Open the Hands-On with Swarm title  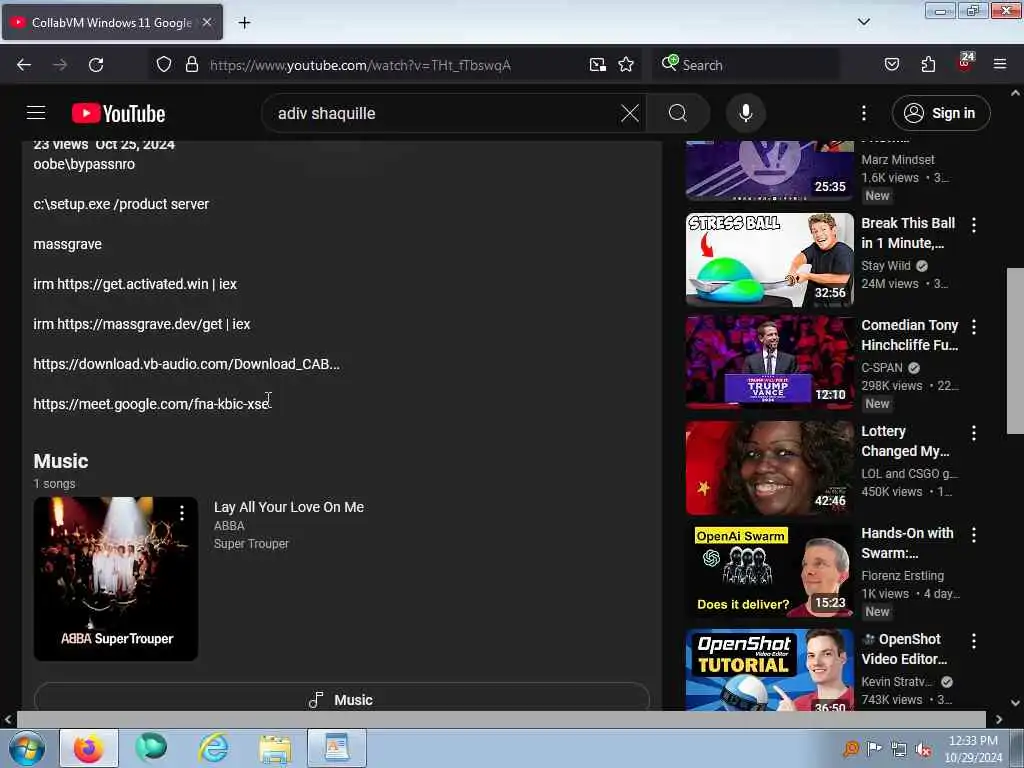(907, 543)
